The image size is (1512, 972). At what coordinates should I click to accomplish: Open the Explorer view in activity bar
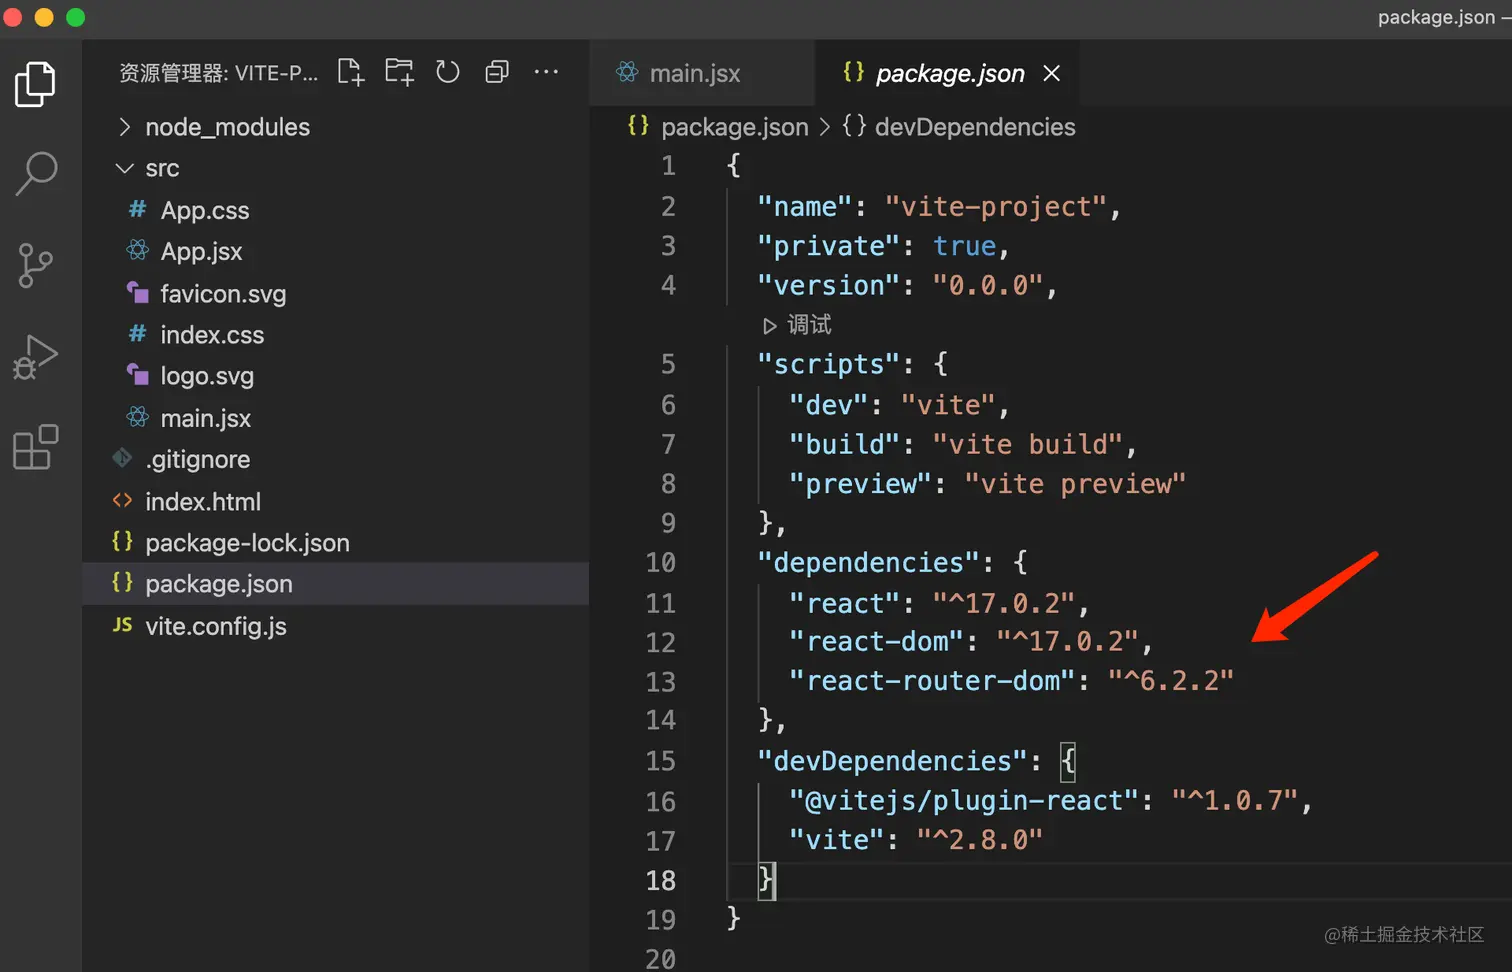click(36, 84)
